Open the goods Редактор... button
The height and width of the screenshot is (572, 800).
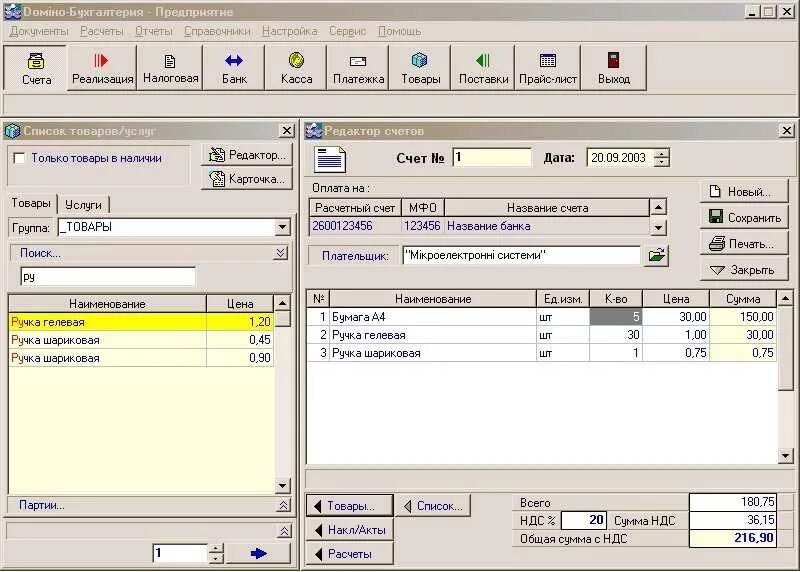click(x=248, y=155)
